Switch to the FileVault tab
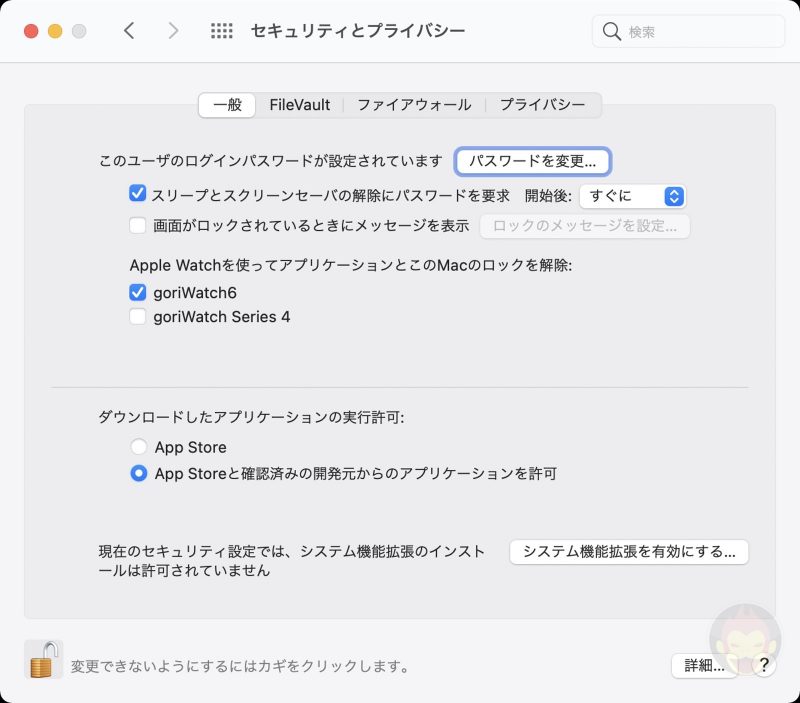The width and height of the screenshot is (800, 703). 300,104
